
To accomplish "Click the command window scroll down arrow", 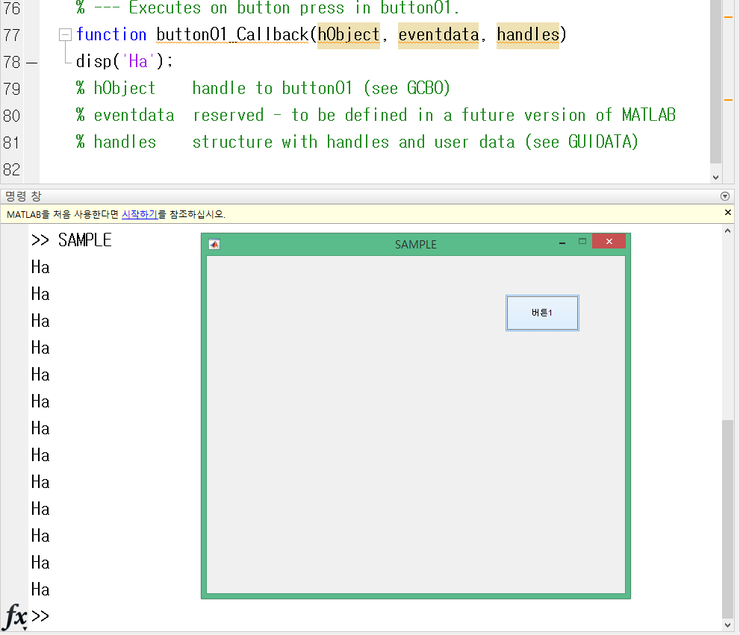I will 727,625.
